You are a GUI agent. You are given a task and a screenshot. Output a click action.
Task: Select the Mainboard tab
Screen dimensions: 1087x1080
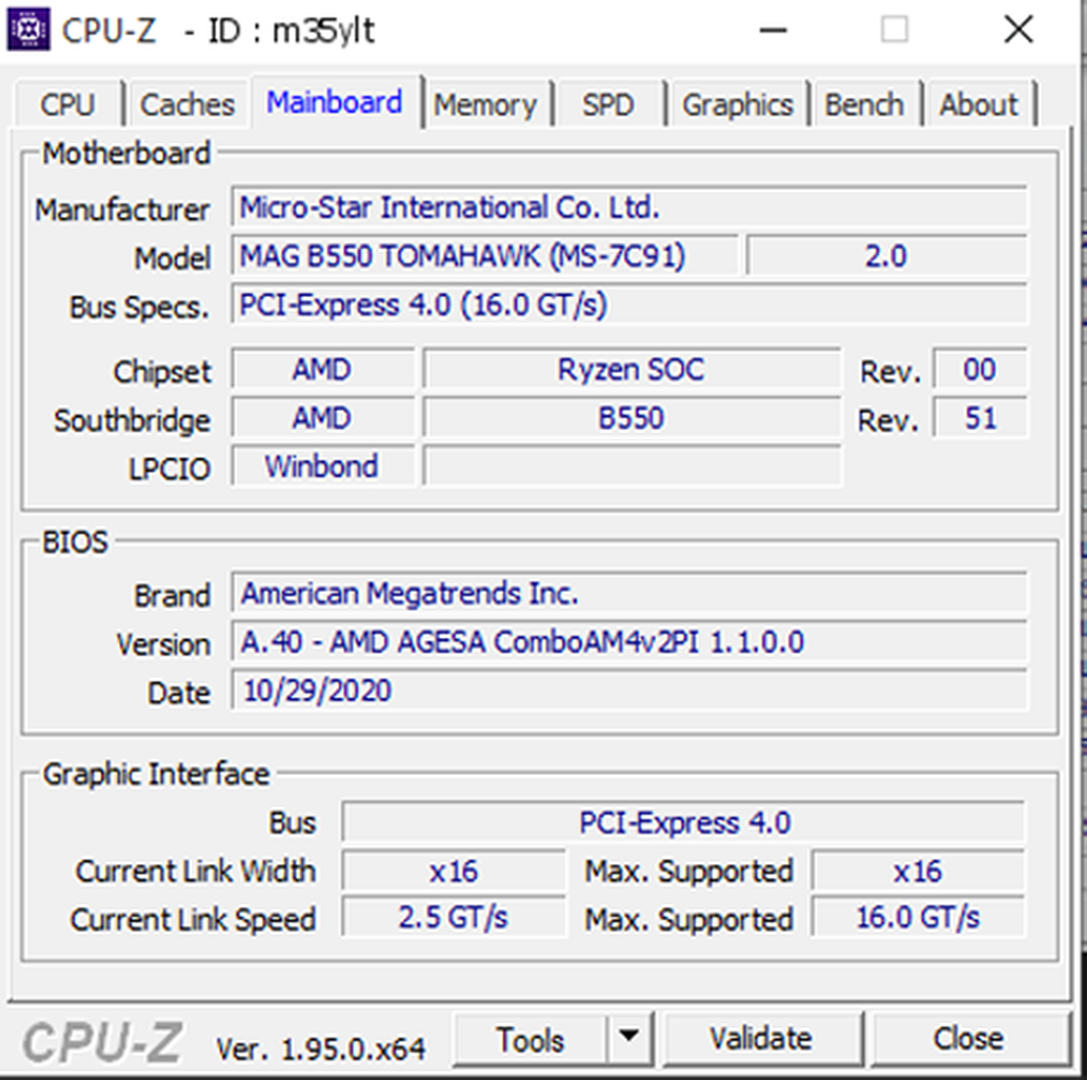click(335, 102)
